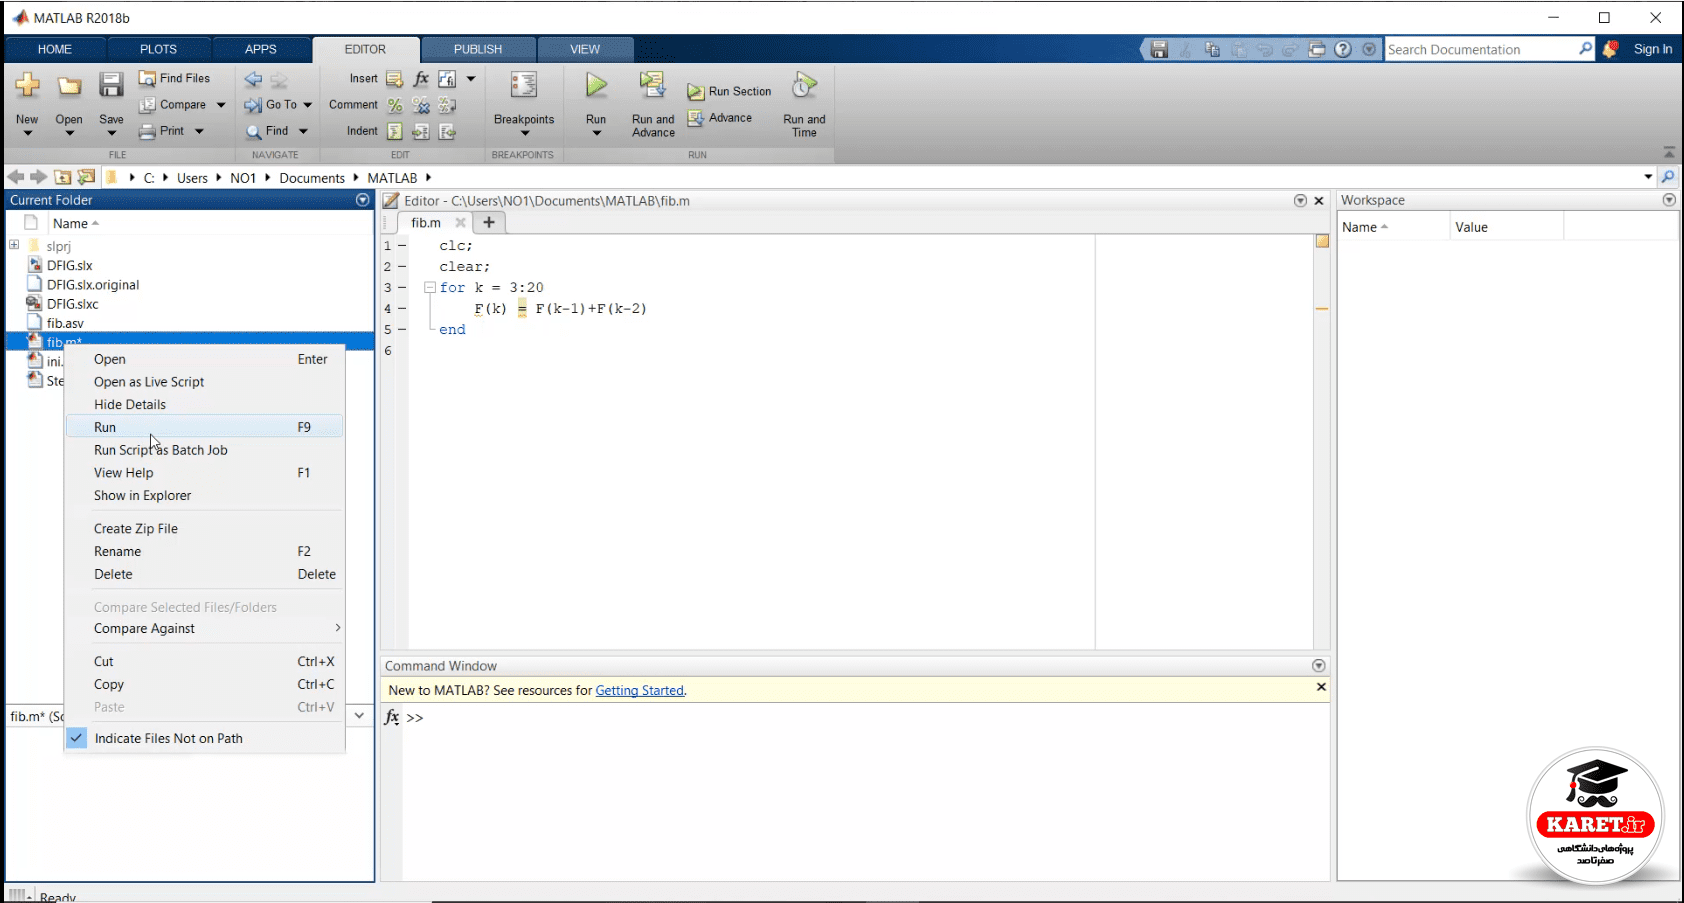The width and height of the screenshot is (1684, 903).
Task: Dismiss the New to MATLAB banner
Action: click(1321, 687)
